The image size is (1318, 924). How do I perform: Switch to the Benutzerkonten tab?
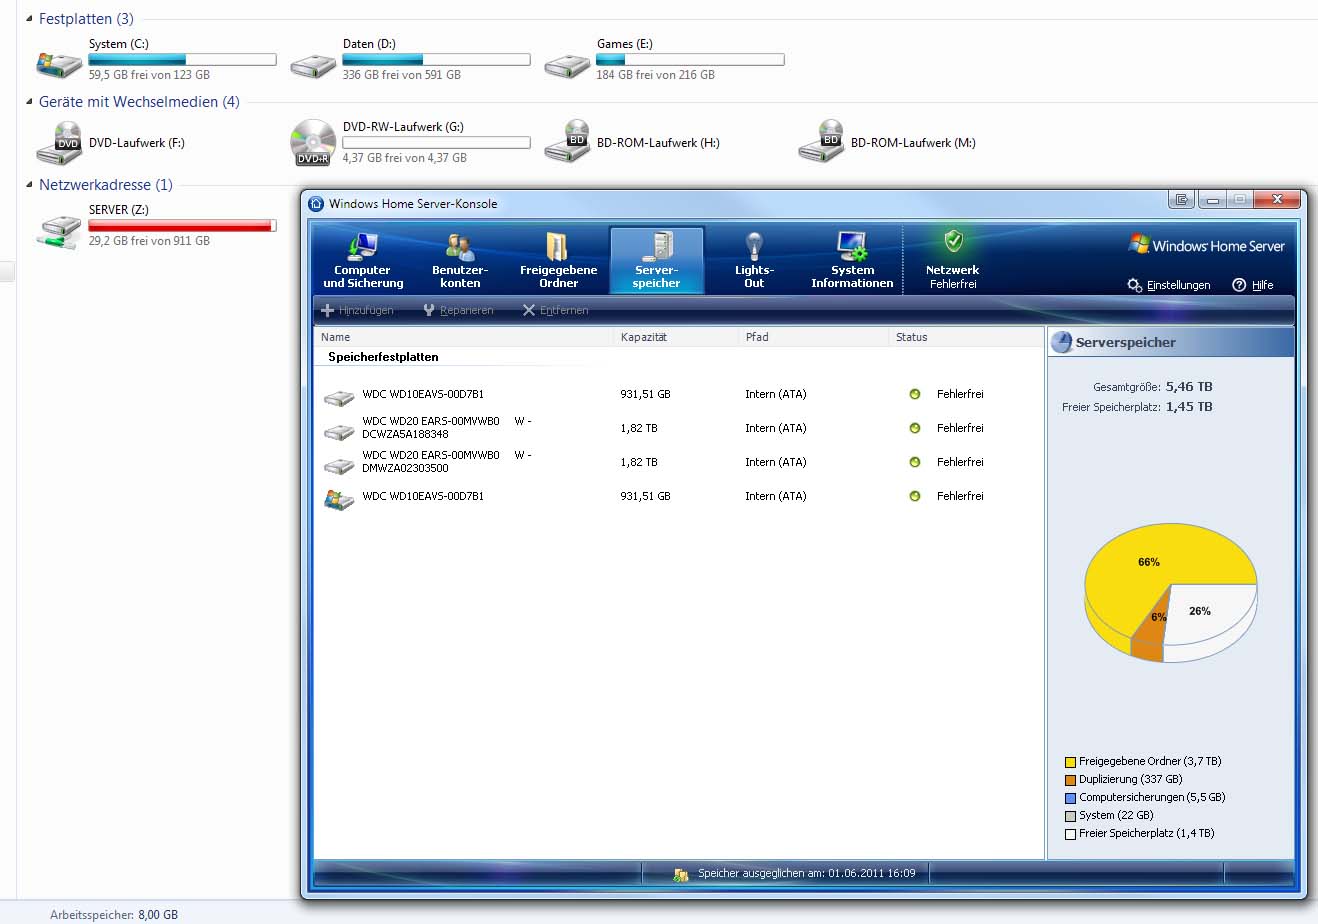point(460,261)
